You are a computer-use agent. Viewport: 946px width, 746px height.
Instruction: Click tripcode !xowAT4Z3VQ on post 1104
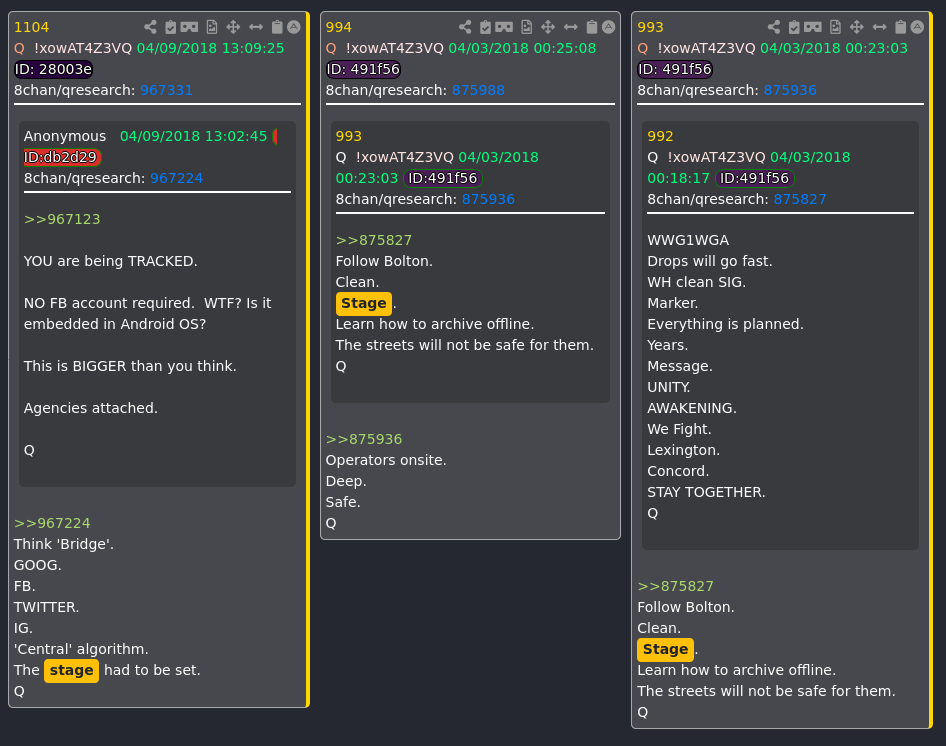(x=83, y=48)
